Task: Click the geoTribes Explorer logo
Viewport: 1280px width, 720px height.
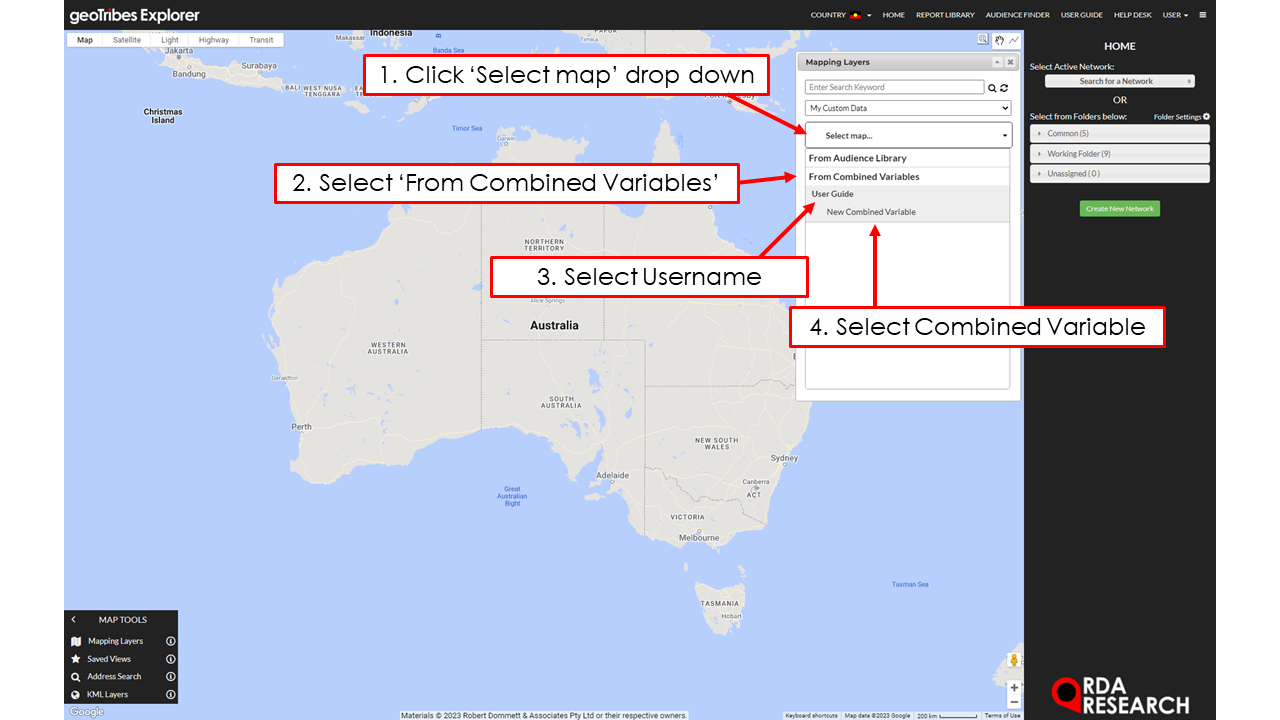Action: (135, 15)
